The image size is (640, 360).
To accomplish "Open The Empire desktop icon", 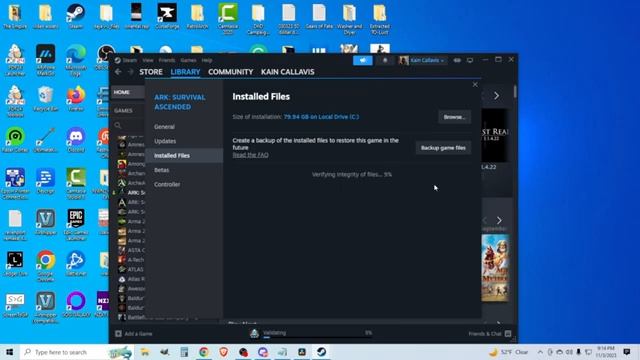I will [15, 17].
